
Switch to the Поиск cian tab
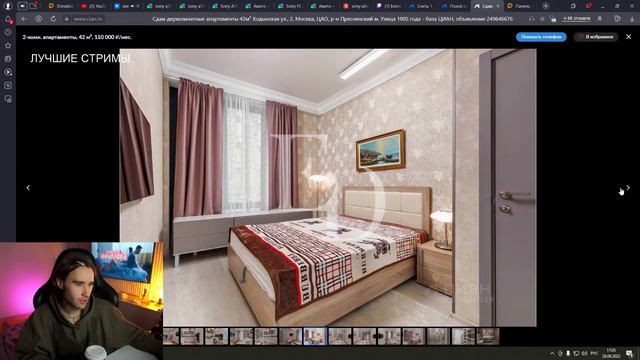coord(453,6)
